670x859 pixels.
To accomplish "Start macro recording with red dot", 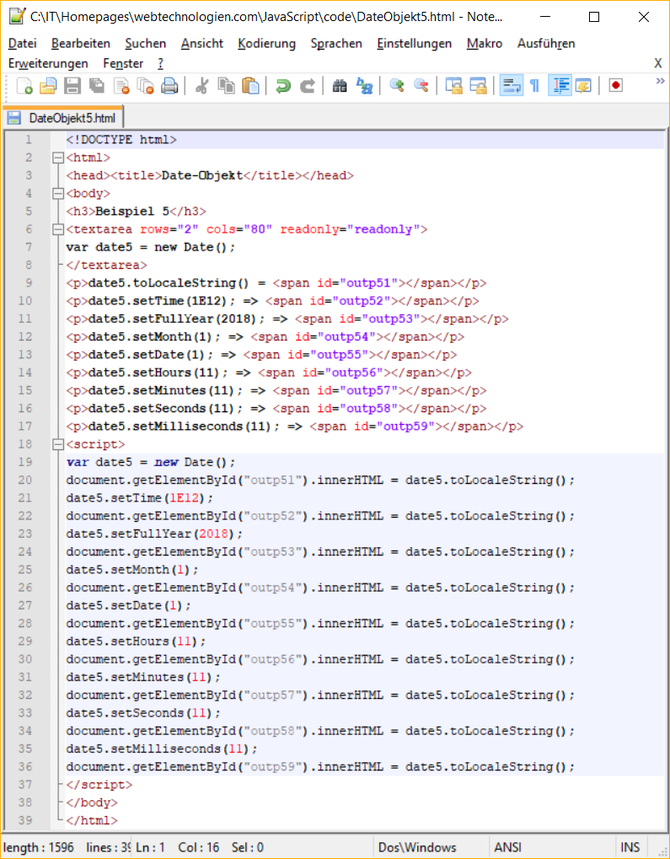I will tap(616, 86).
